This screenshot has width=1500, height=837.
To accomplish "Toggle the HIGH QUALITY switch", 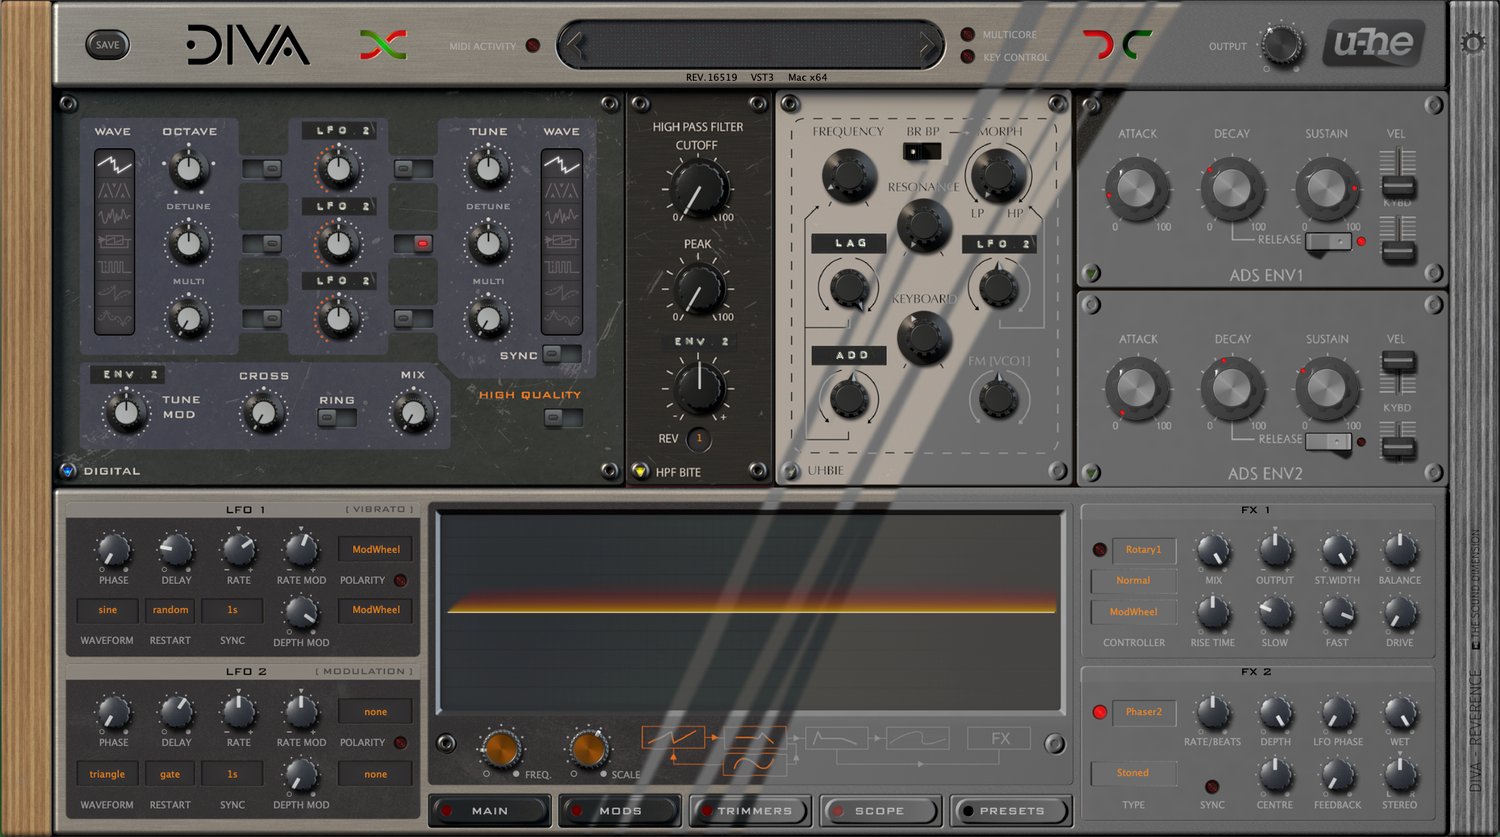I will [562, 418].
